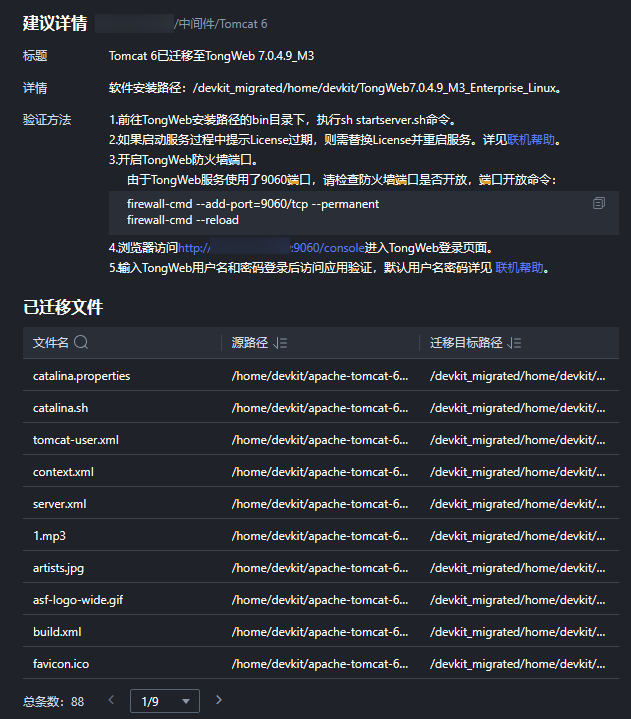Viewport: 631px width, 719px height.
Task: Click the 迁移目标路径 column header label
Action: pyautogui.click(x=466, y=343)
